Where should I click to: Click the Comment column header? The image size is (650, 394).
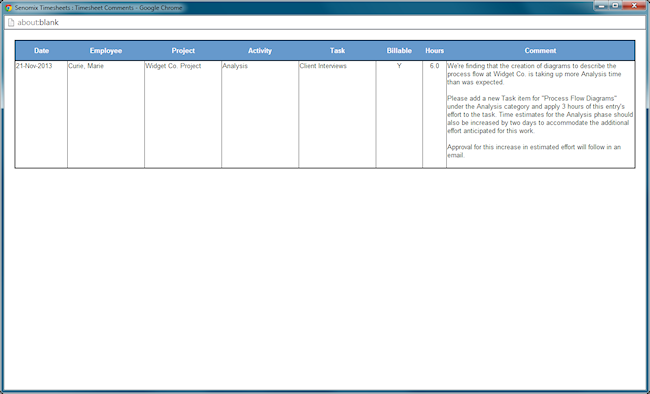click(x=540, y=51)
